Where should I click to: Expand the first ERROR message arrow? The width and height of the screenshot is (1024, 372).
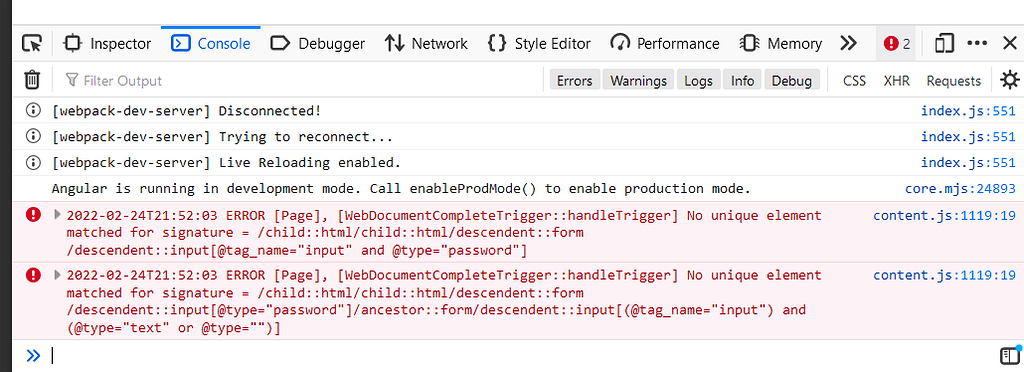point(57,214)
